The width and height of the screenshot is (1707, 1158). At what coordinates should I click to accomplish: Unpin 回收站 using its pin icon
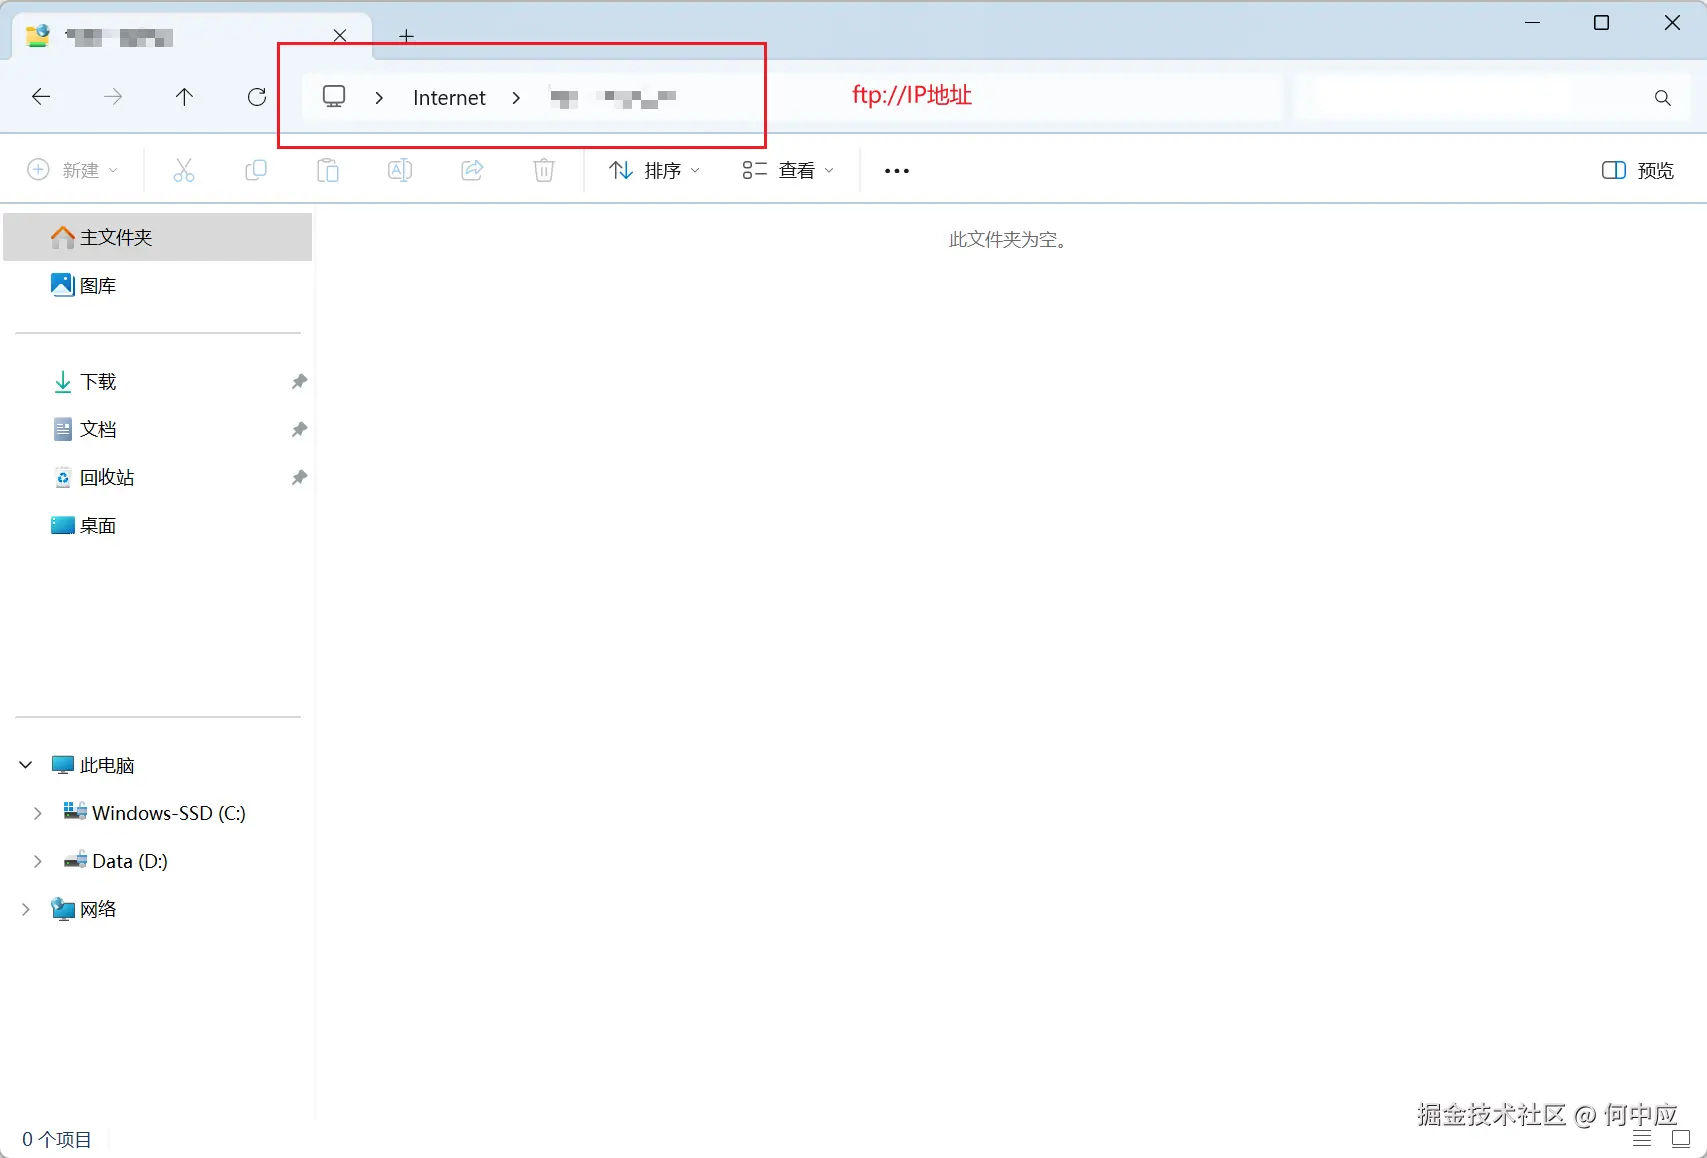[x=299, y=477]
